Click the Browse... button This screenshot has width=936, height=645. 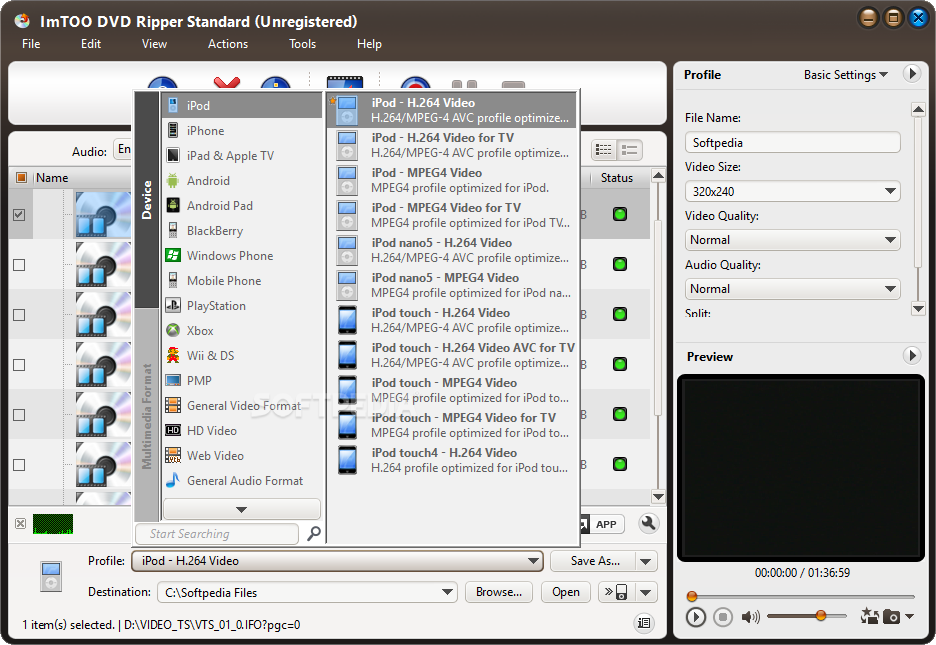[498, 592]
